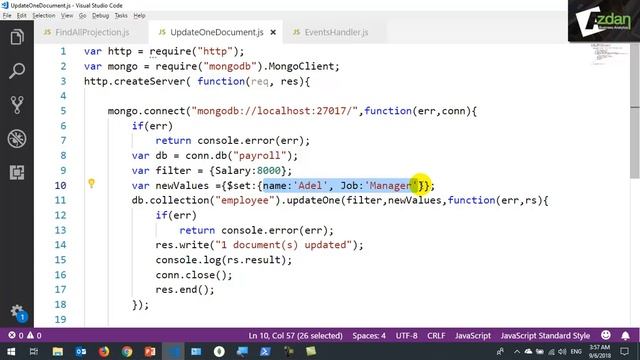Select the UpdateOneDocument.js tab
The width and height of the screenshot is (640, 360).
coord(216,32)
